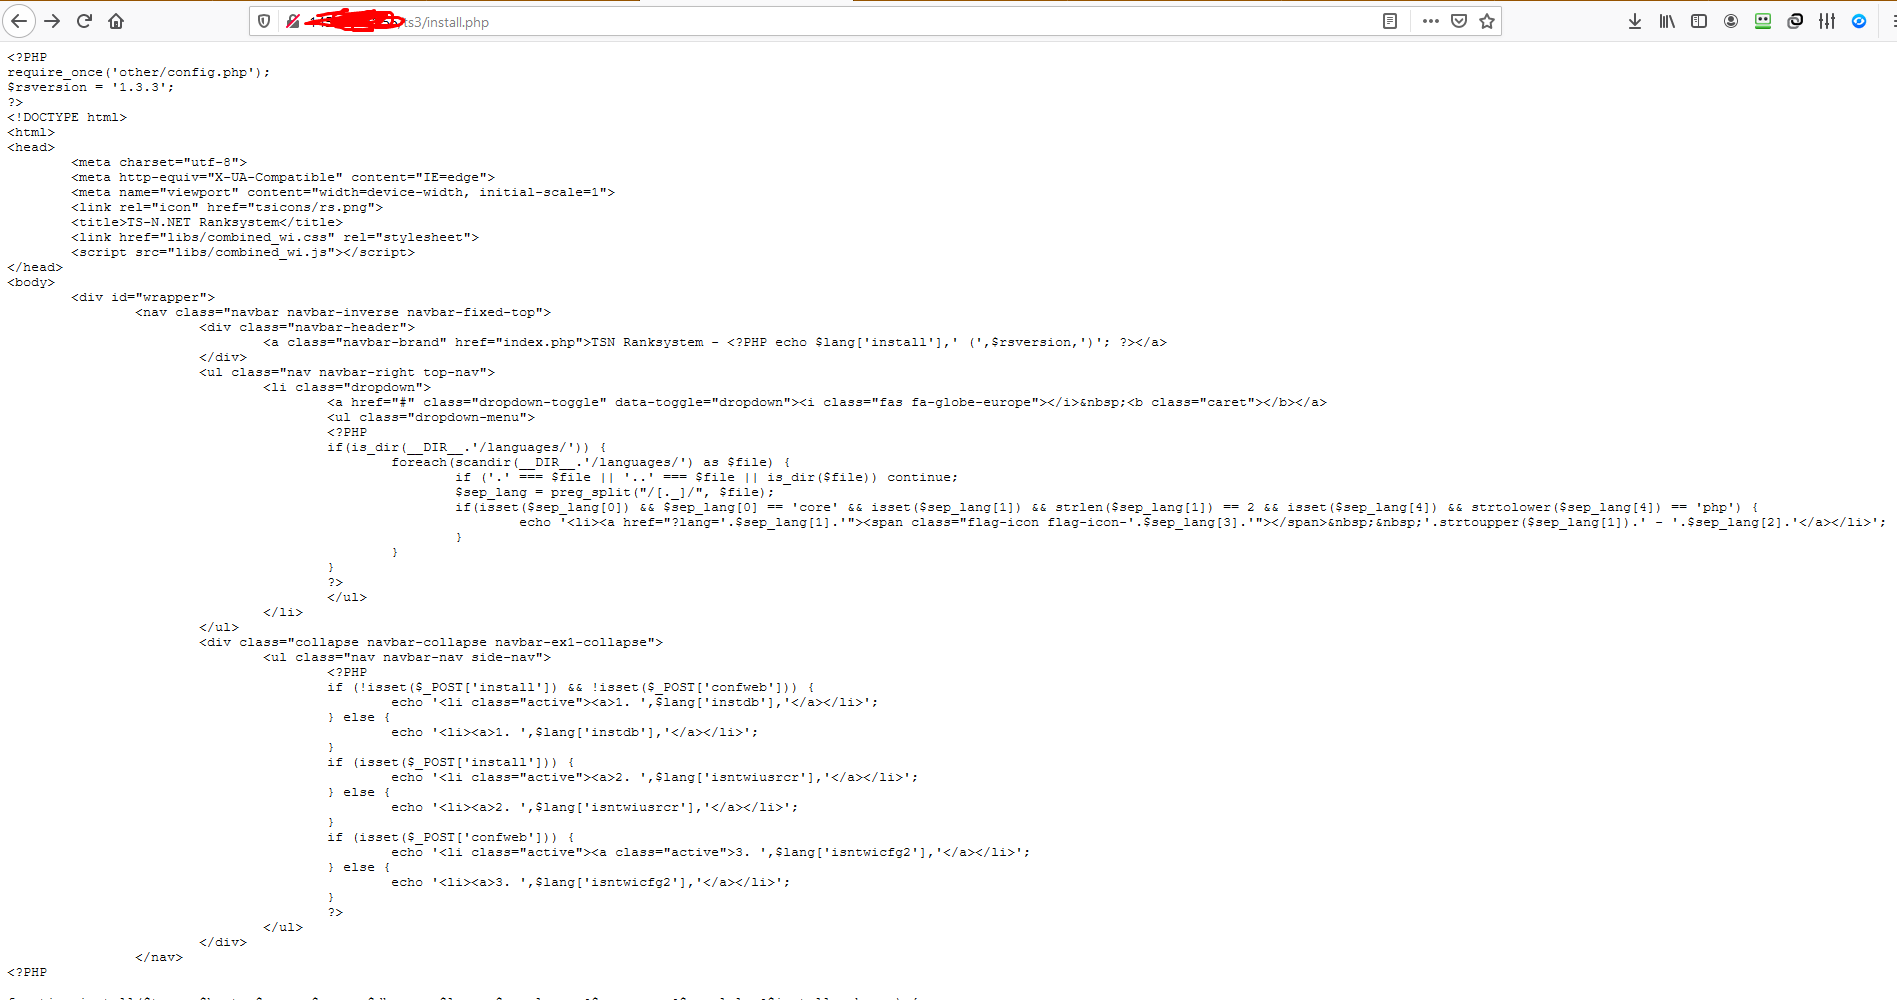This screenshot has height=1000, width=1897.
Task: Save this page to Pocket
Action: tap(1459, 21)
